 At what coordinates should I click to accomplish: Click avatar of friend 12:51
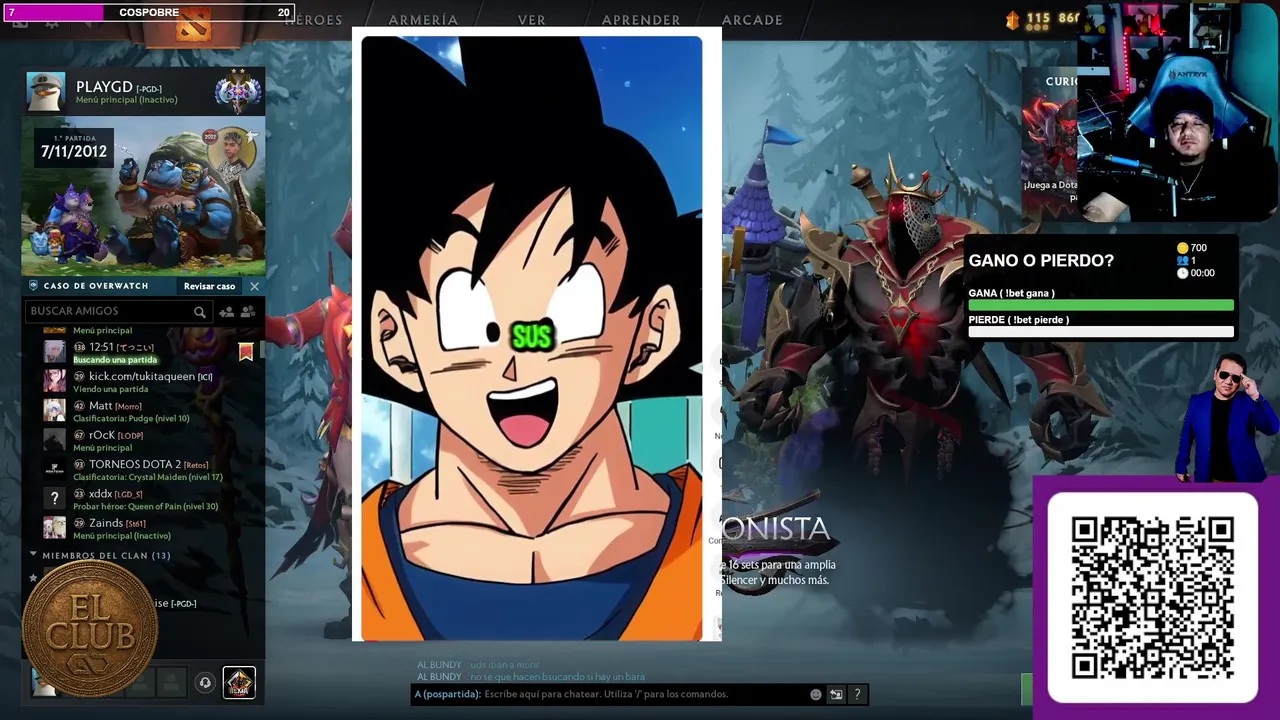point(54,352)
